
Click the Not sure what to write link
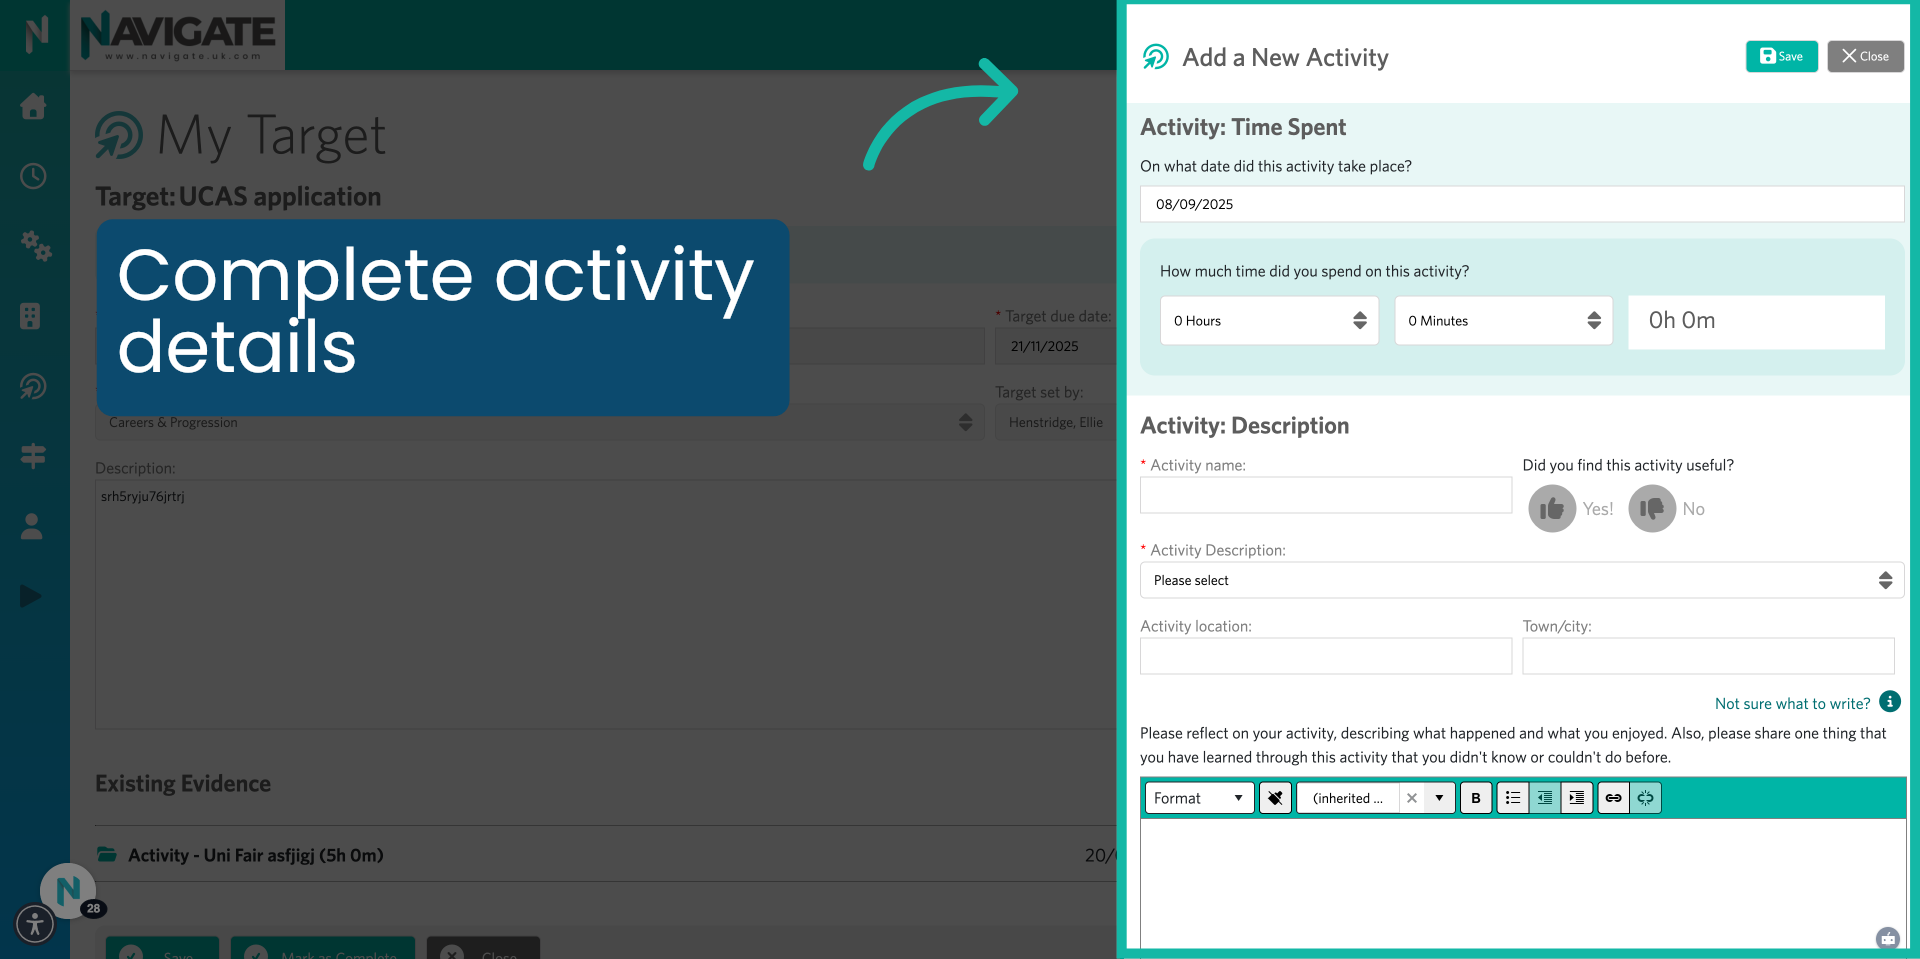pyautogui.click(x=1792, y=703)
